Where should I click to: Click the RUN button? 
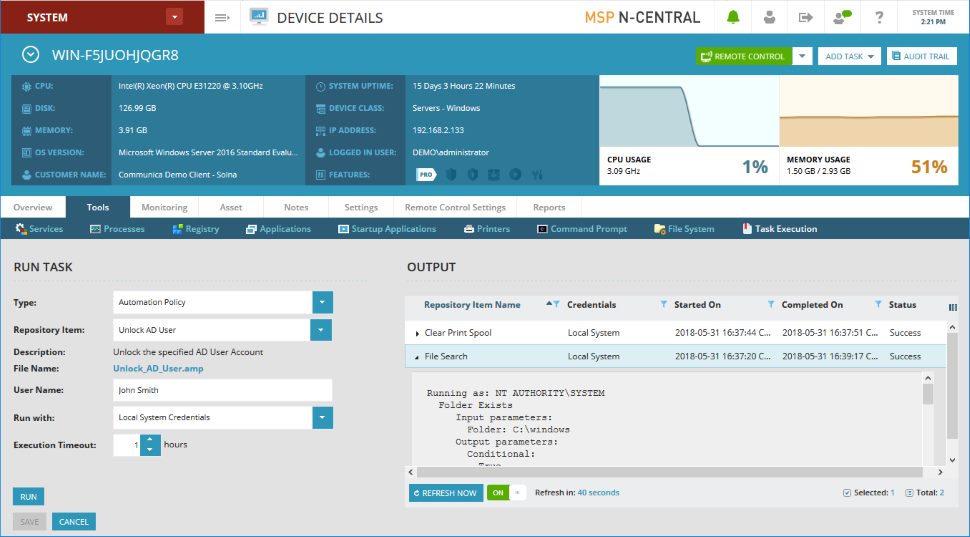(28, 496)
